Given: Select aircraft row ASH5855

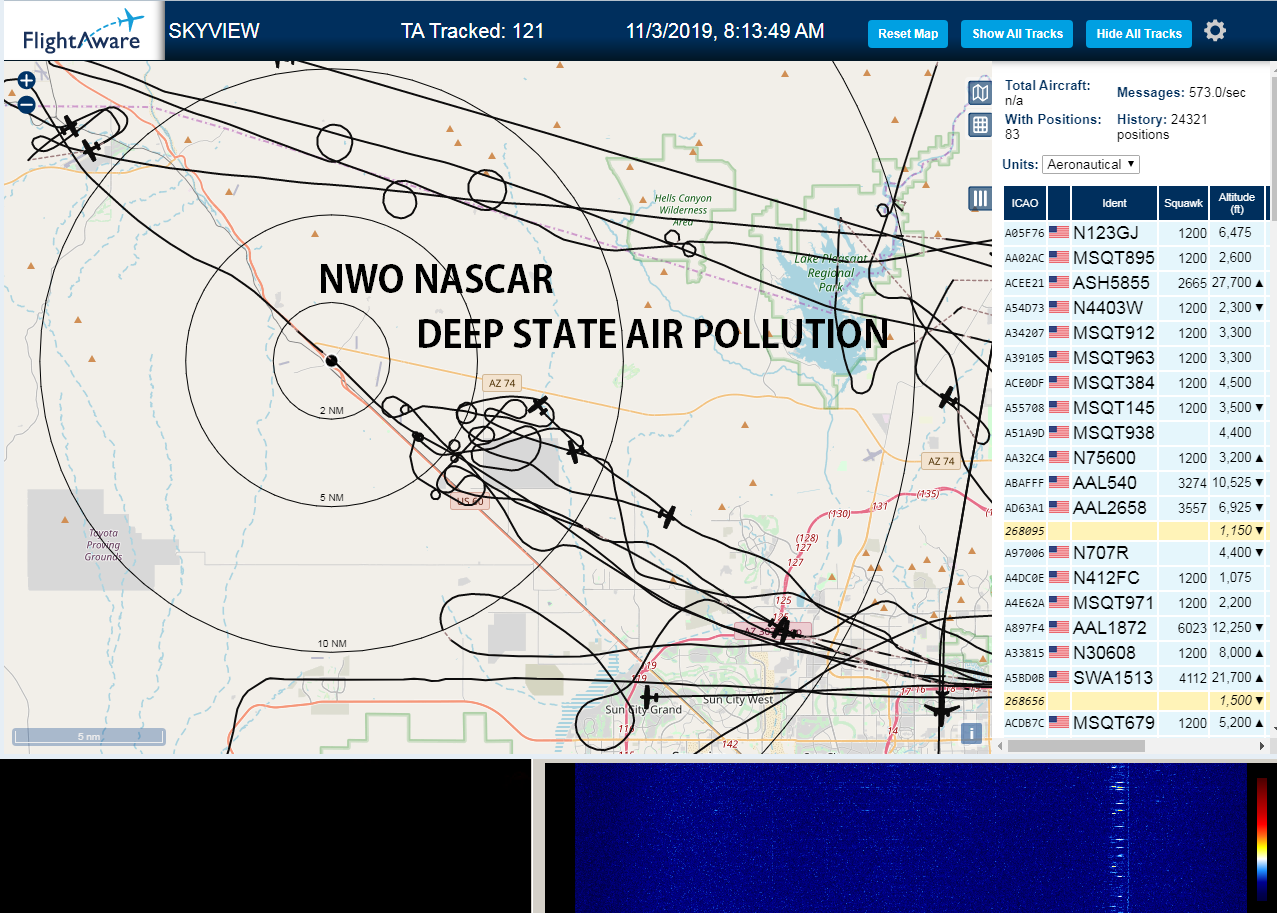Looking at the screenshot, I should coord(1136,282).
